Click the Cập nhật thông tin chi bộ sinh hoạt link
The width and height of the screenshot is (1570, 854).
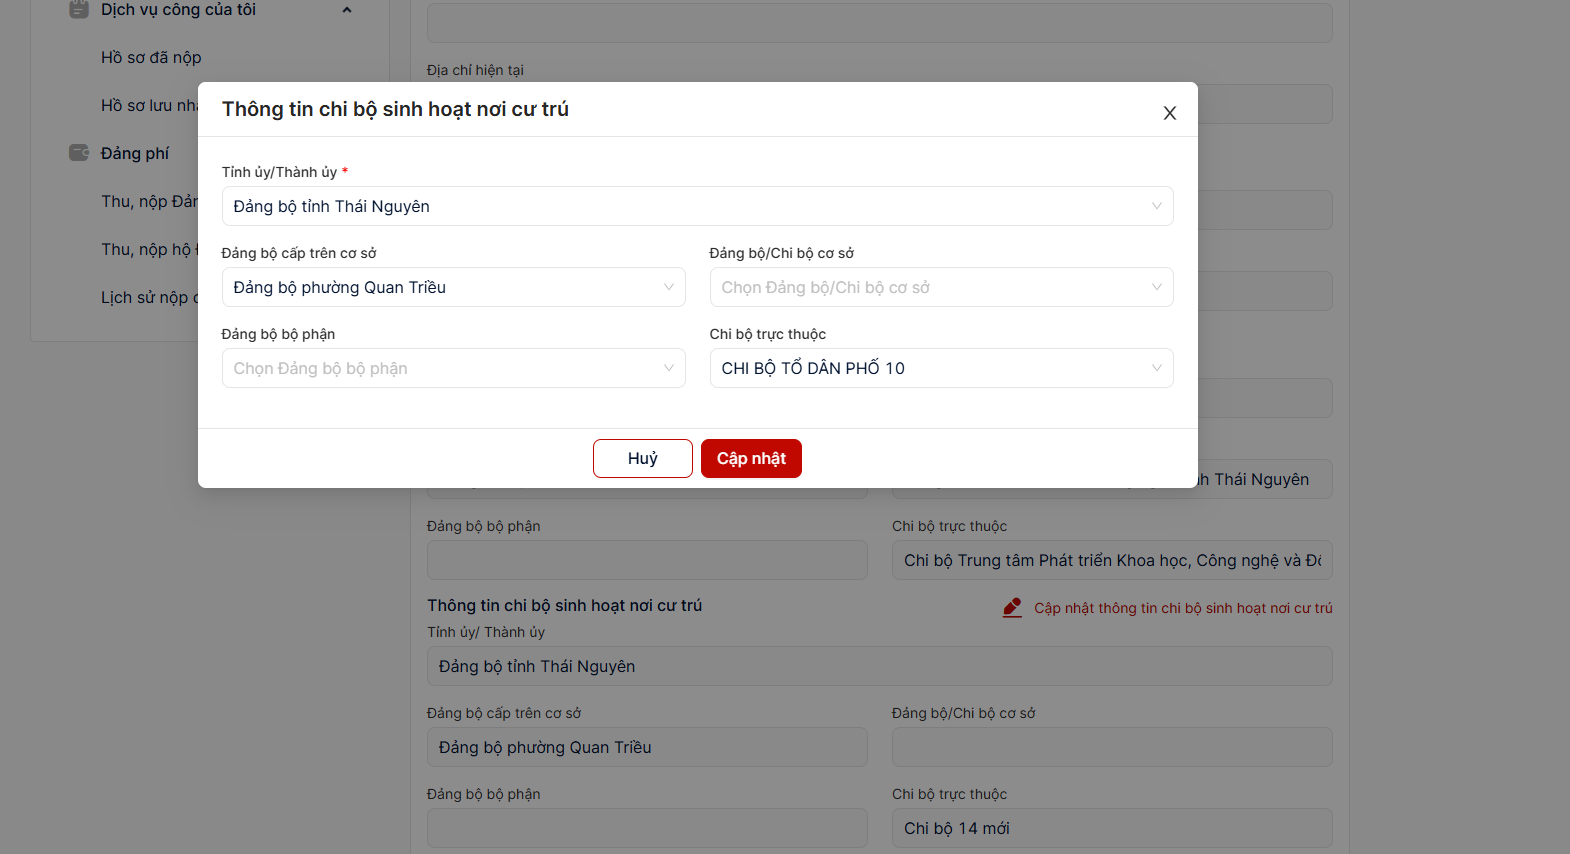tap(1183, 608)
